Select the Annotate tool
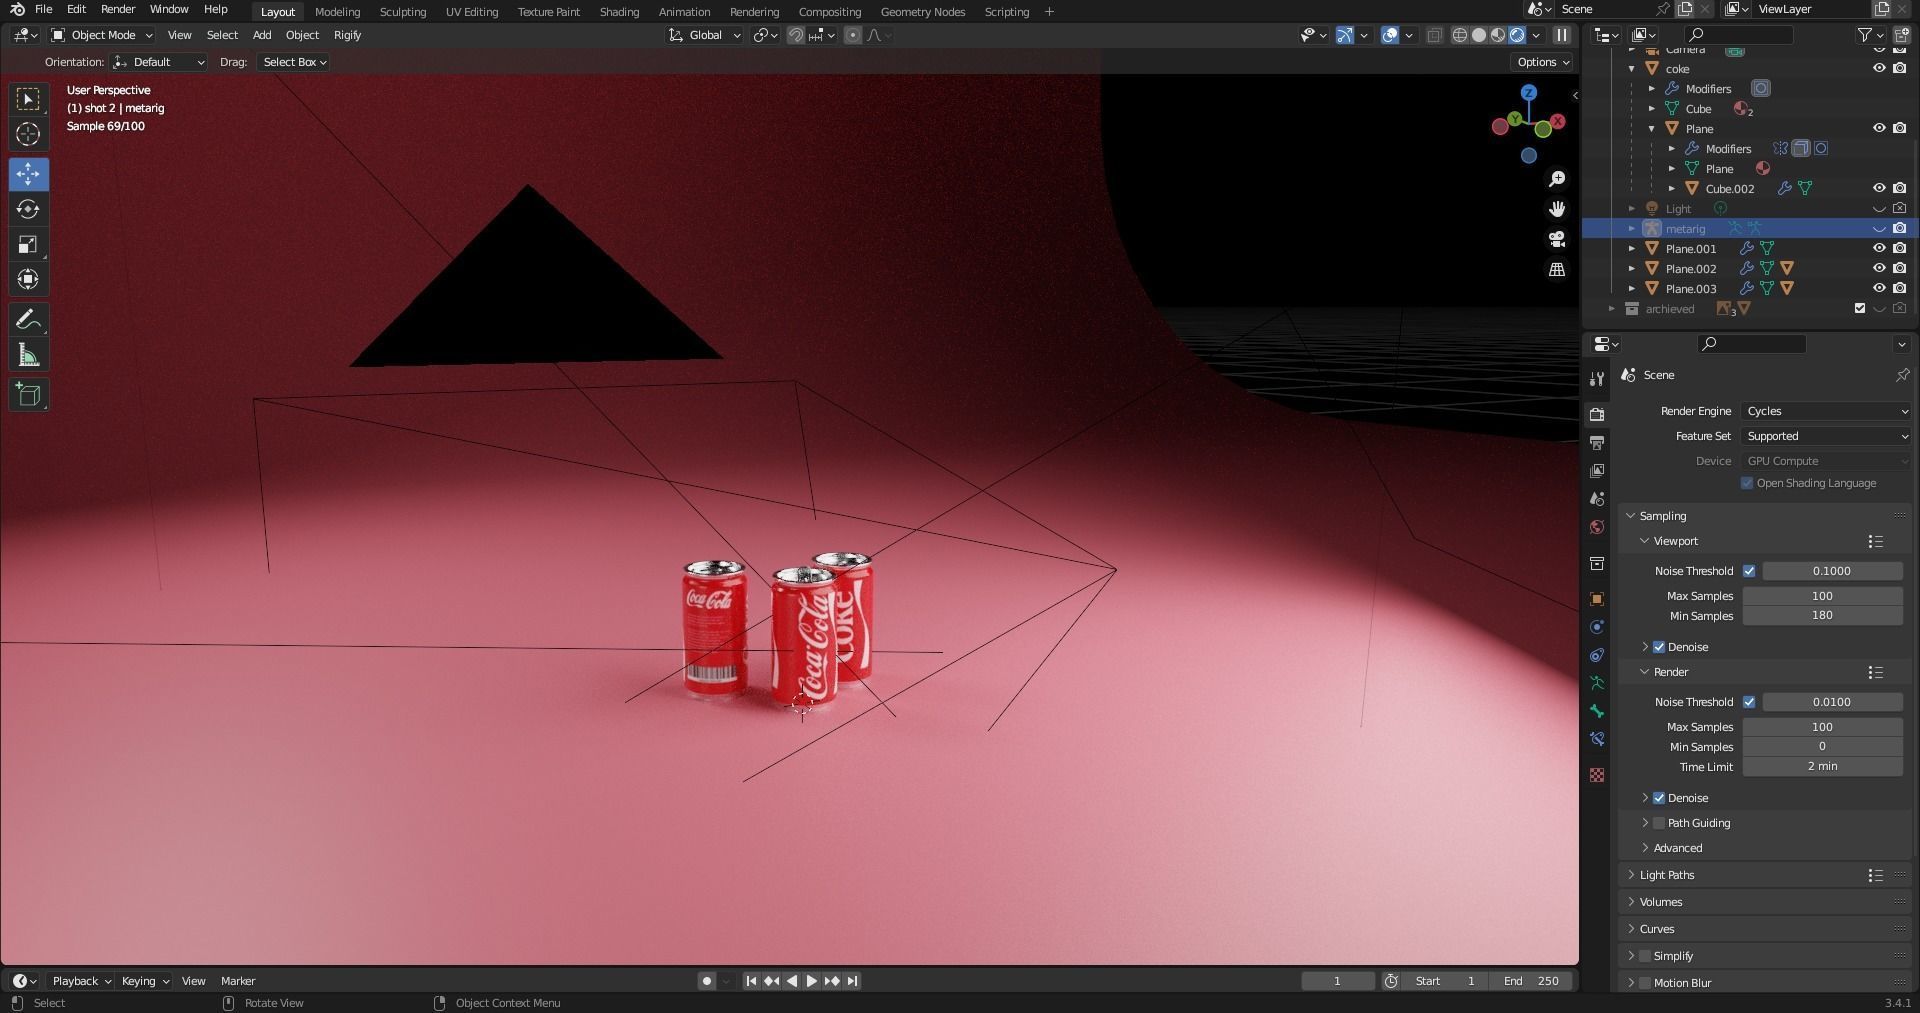The image size is (1920, 1013). tap(28, 320)
